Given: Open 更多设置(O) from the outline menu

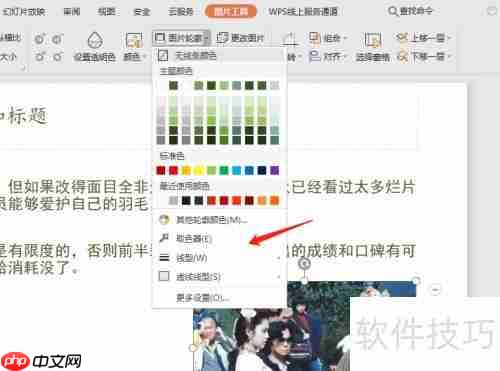Looking at the screenshot, I should [219, 297].
